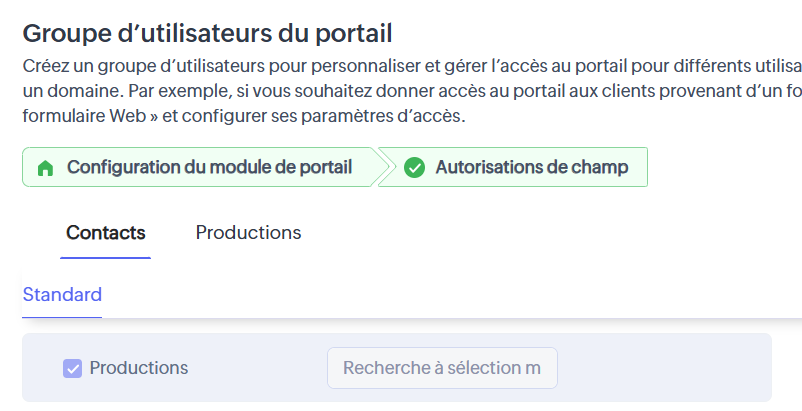Click the Productions label next to the checkbox
Viewport: 802px width, 411px height.
[x=139, y=368]
